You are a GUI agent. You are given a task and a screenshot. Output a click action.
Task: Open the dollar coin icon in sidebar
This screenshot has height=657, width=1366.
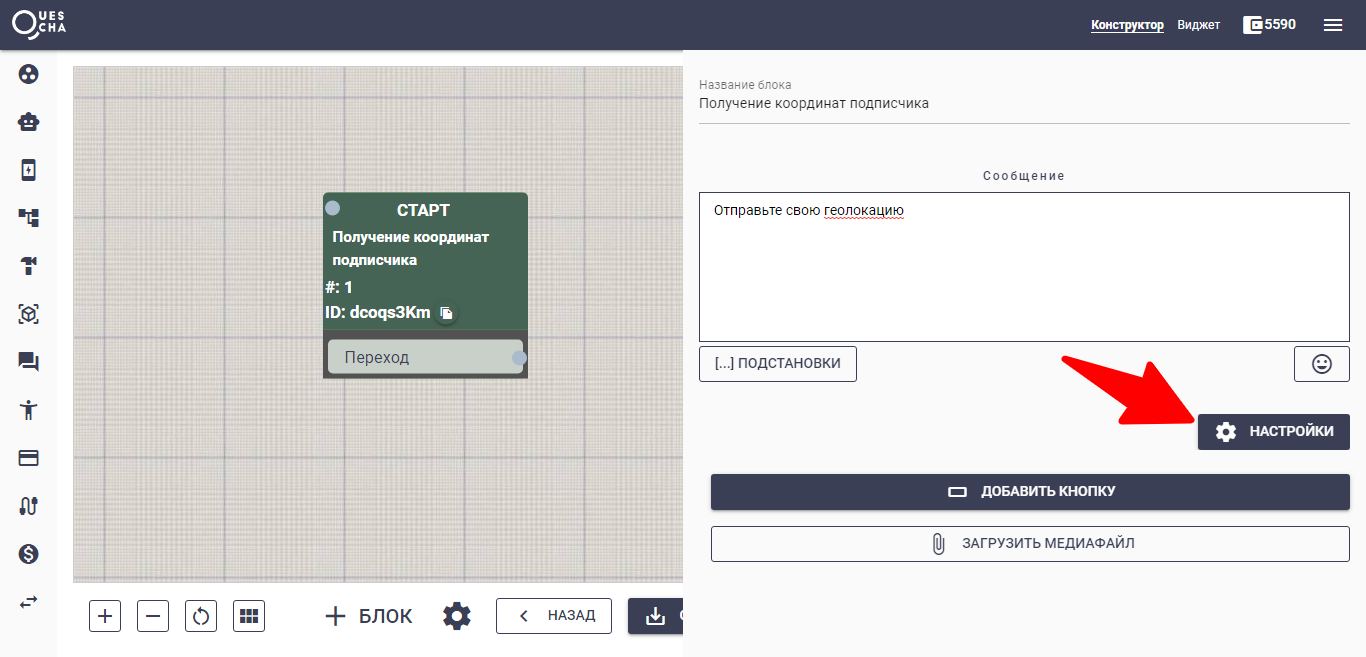click(x=28, y=554)
